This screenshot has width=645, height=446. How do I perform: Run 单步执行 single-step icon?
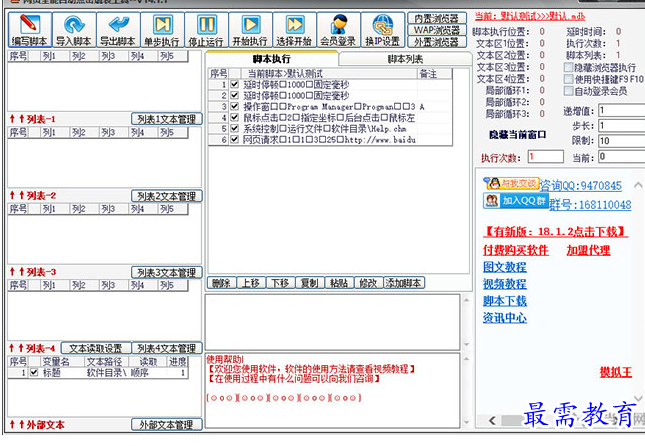tap(162, 30)
